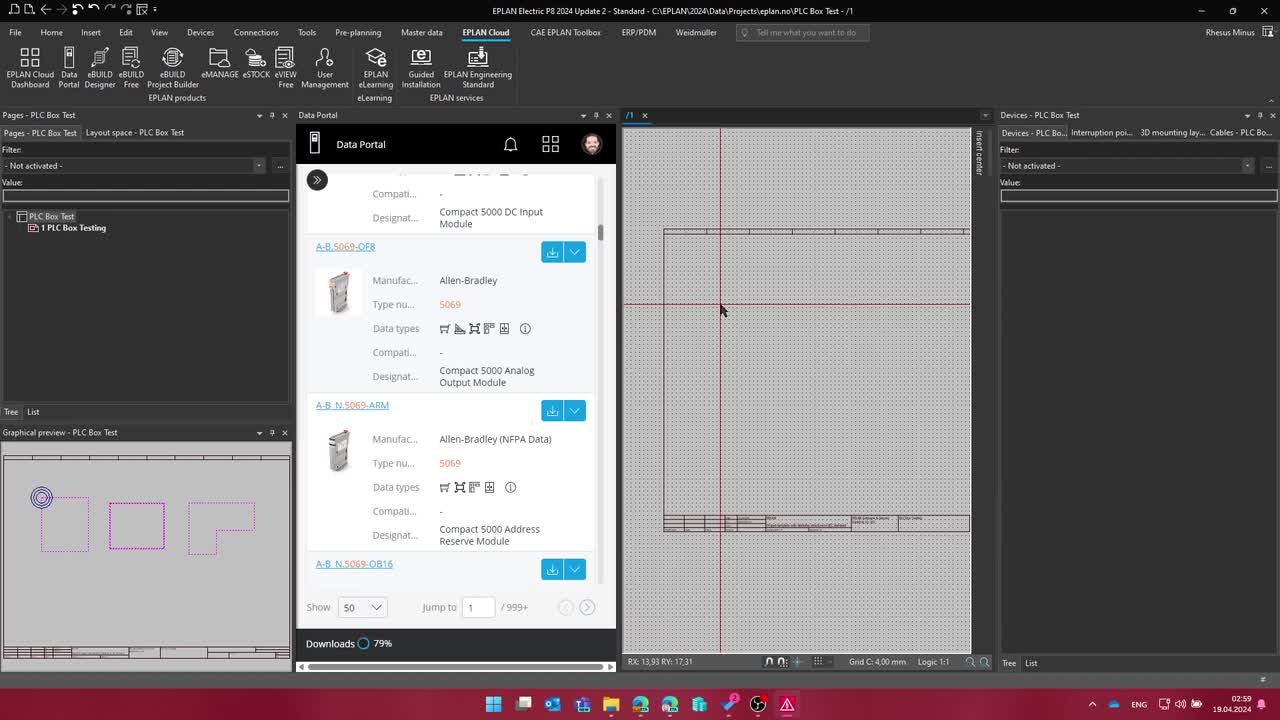
Task: Download the A-B_N.5069-ARM part
Action: (x=552, y=411)
